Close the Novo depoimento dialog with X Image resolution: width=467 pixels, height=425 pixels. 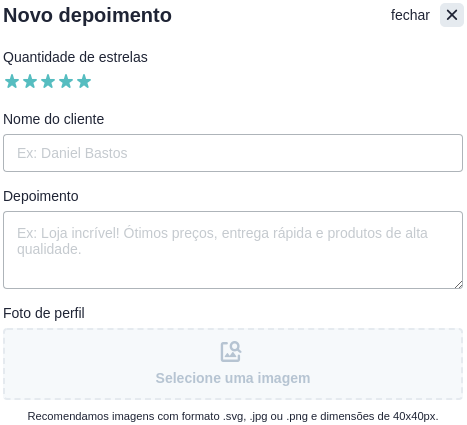click(x=452, y=15)
